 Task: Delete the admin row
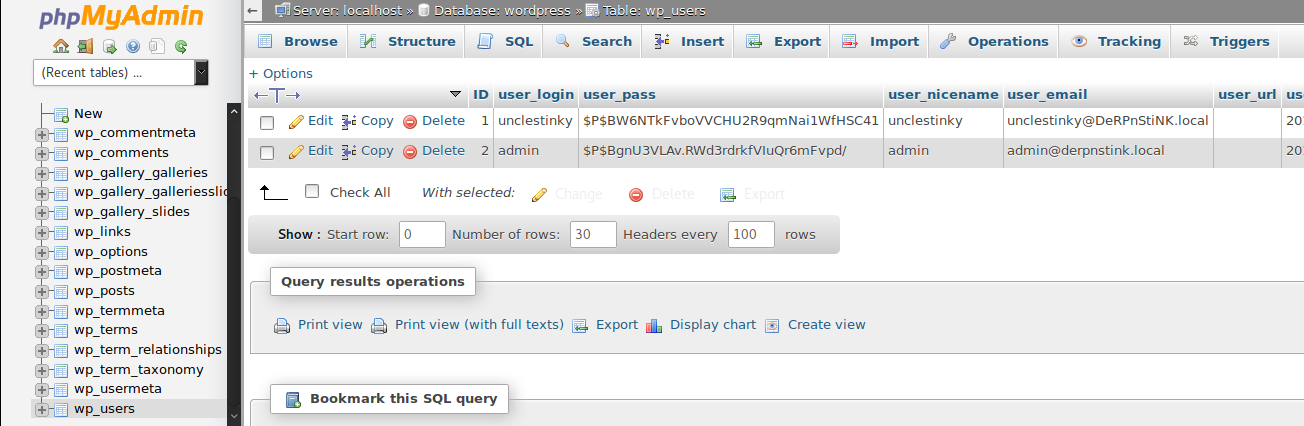point(434,151)
